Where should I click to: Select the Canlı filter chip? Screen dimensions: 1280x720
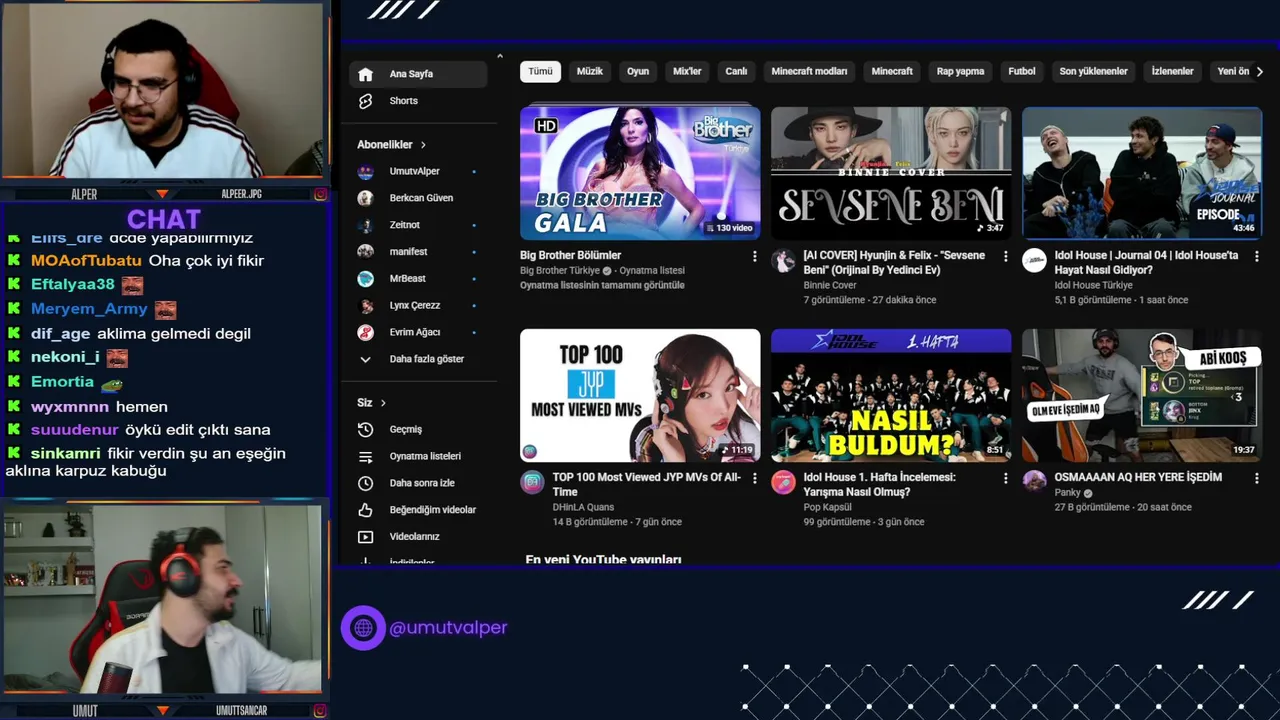pyautogui.click(x=736, y=72)
